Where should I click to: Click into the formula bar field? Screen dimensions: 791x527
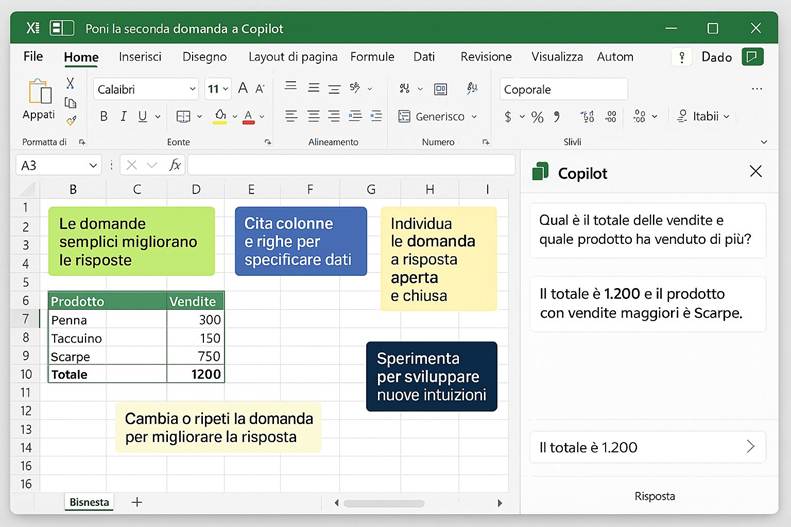351,165
